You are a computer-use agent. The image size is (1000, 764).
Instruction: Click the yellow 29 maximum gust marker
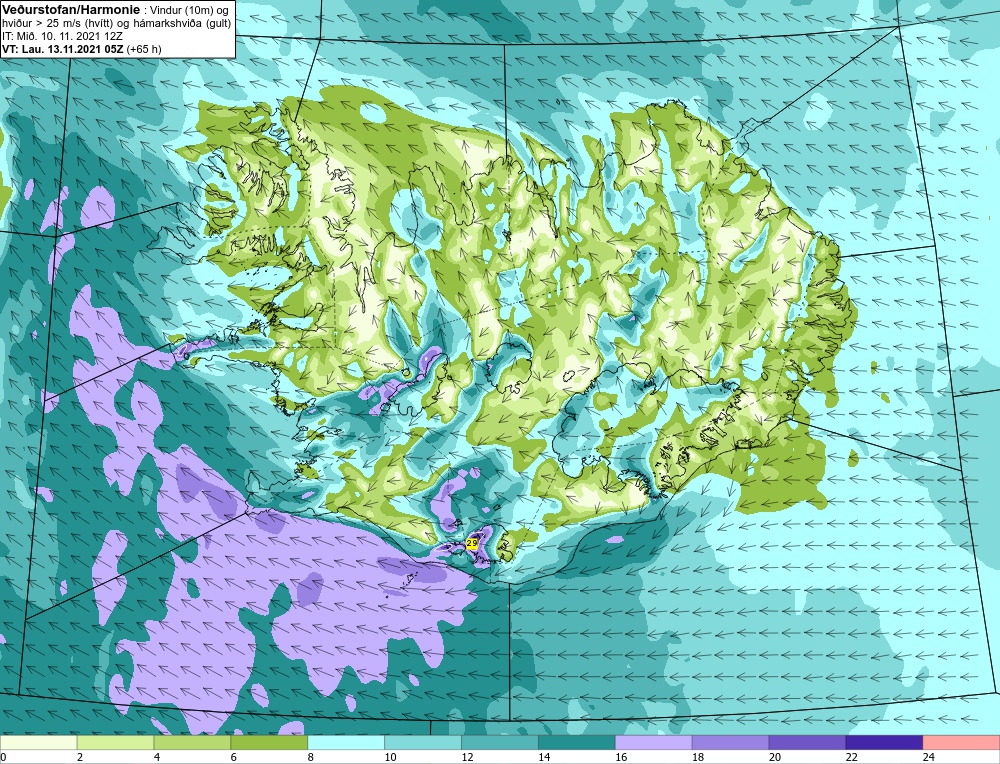[472, 543]
